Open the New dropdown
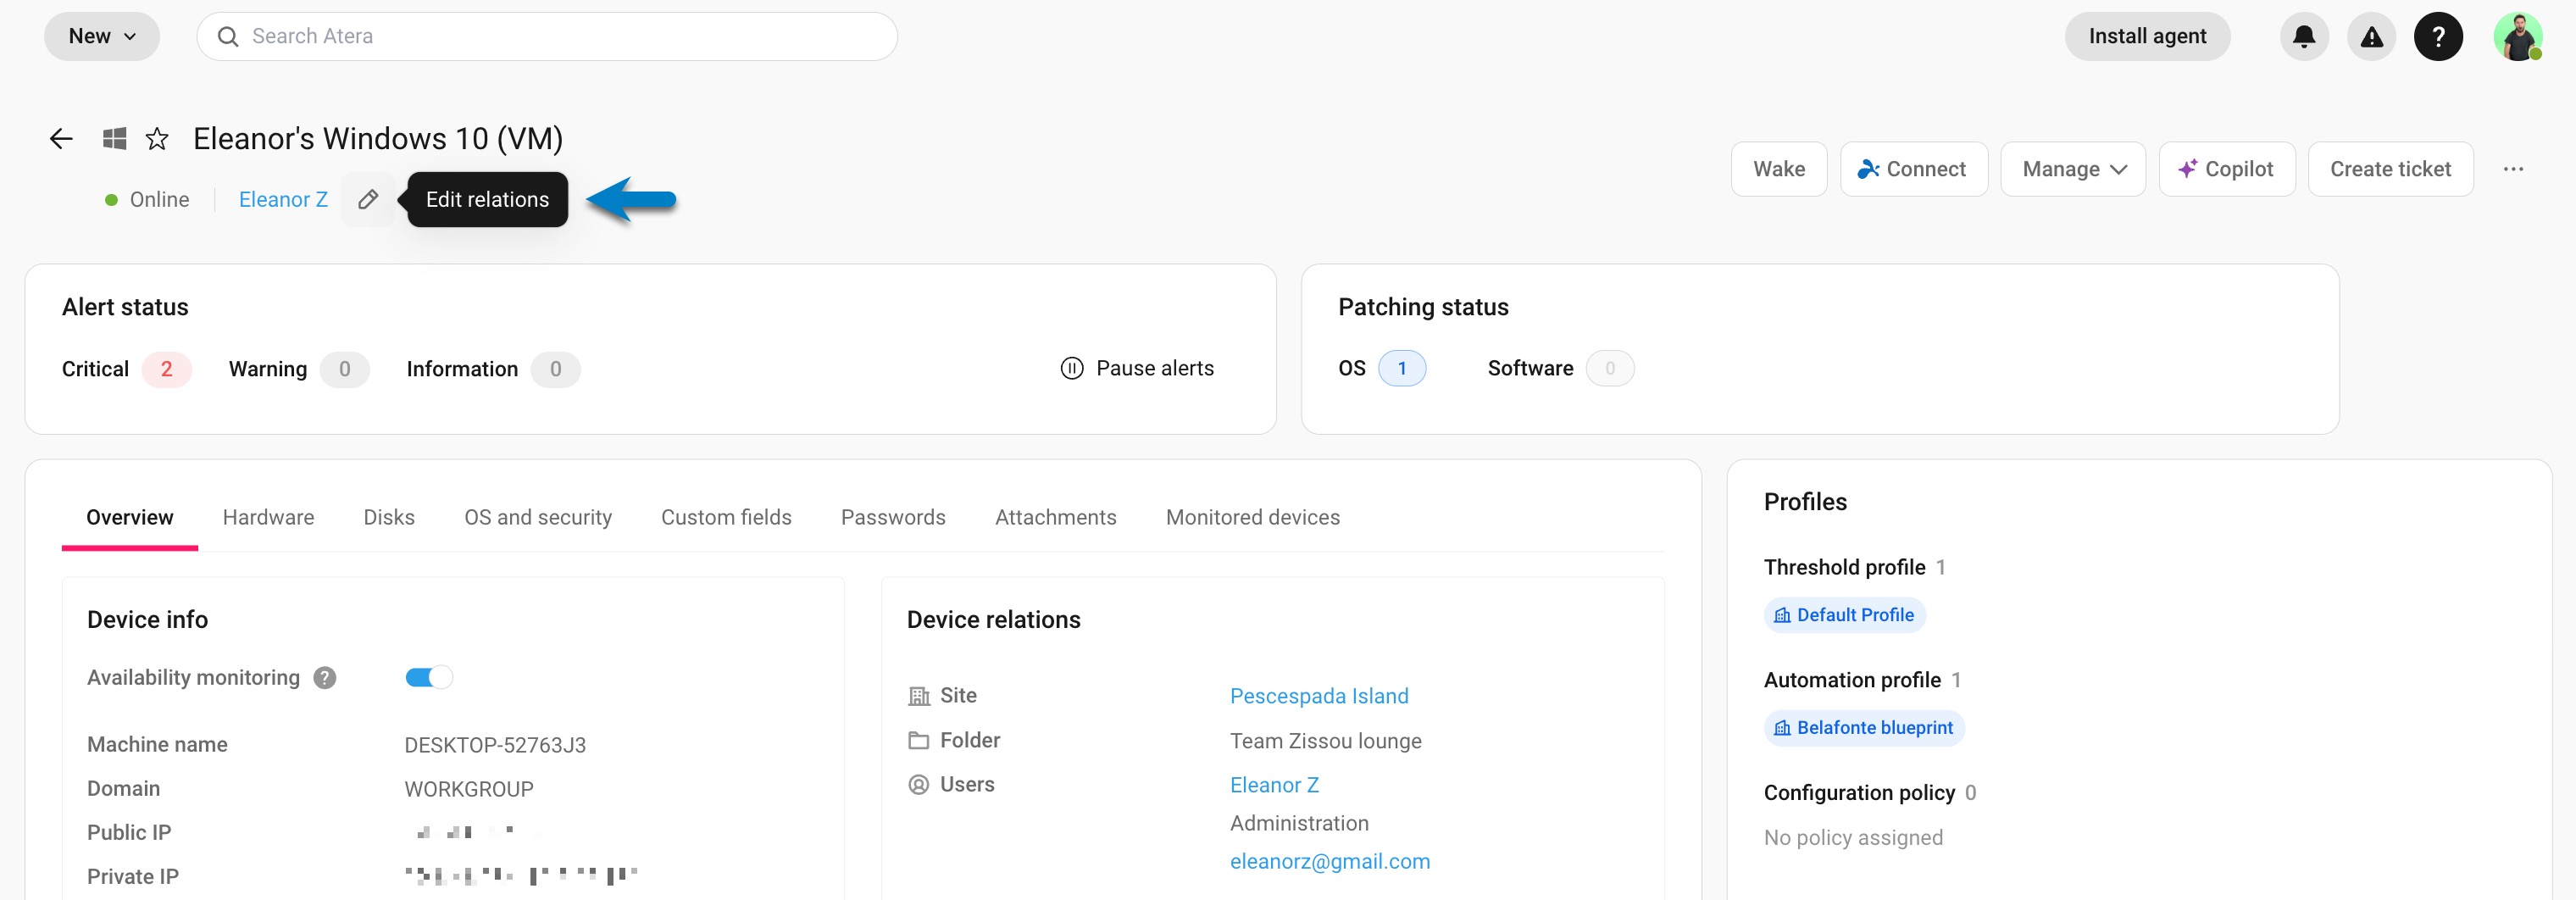Viewport: 2576px width, 900px height. 102,37
